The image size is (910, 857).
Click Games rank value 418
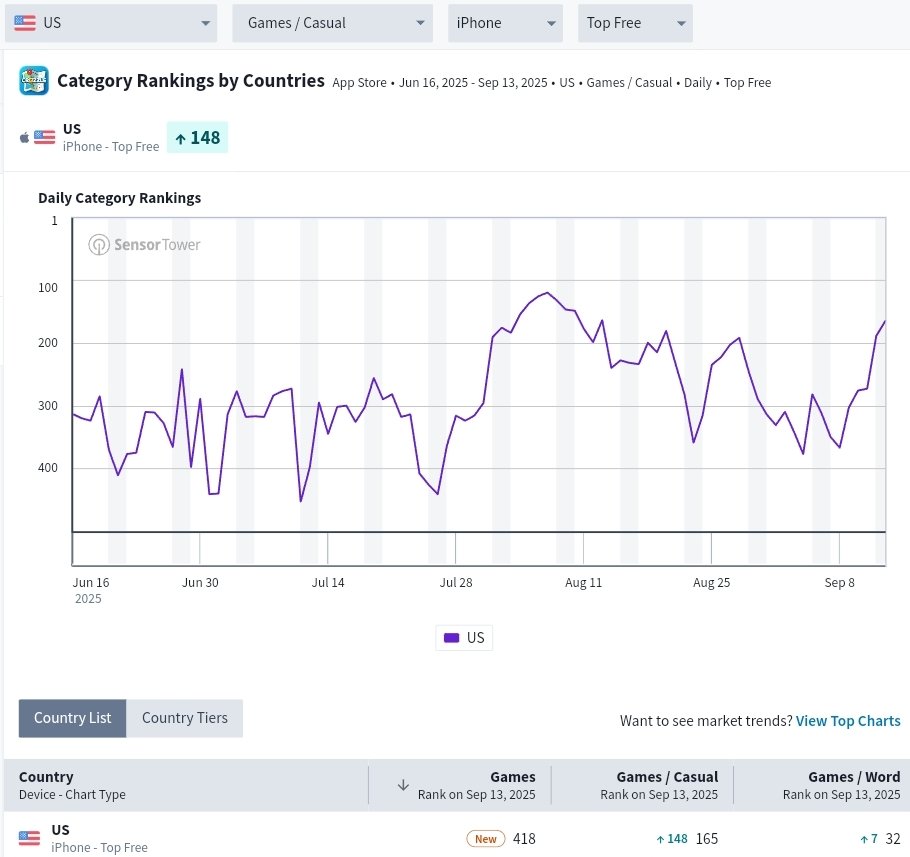[x=524, y=839]
